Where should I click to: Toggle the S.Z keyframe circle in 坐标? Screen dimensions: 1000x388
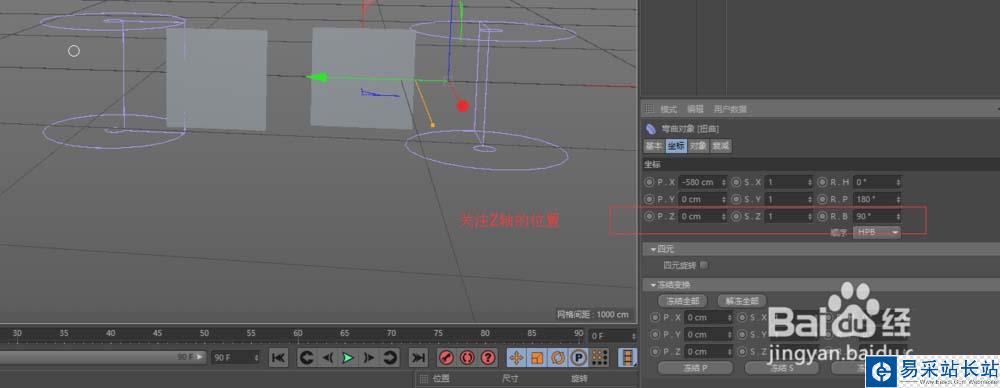[736, 216]
